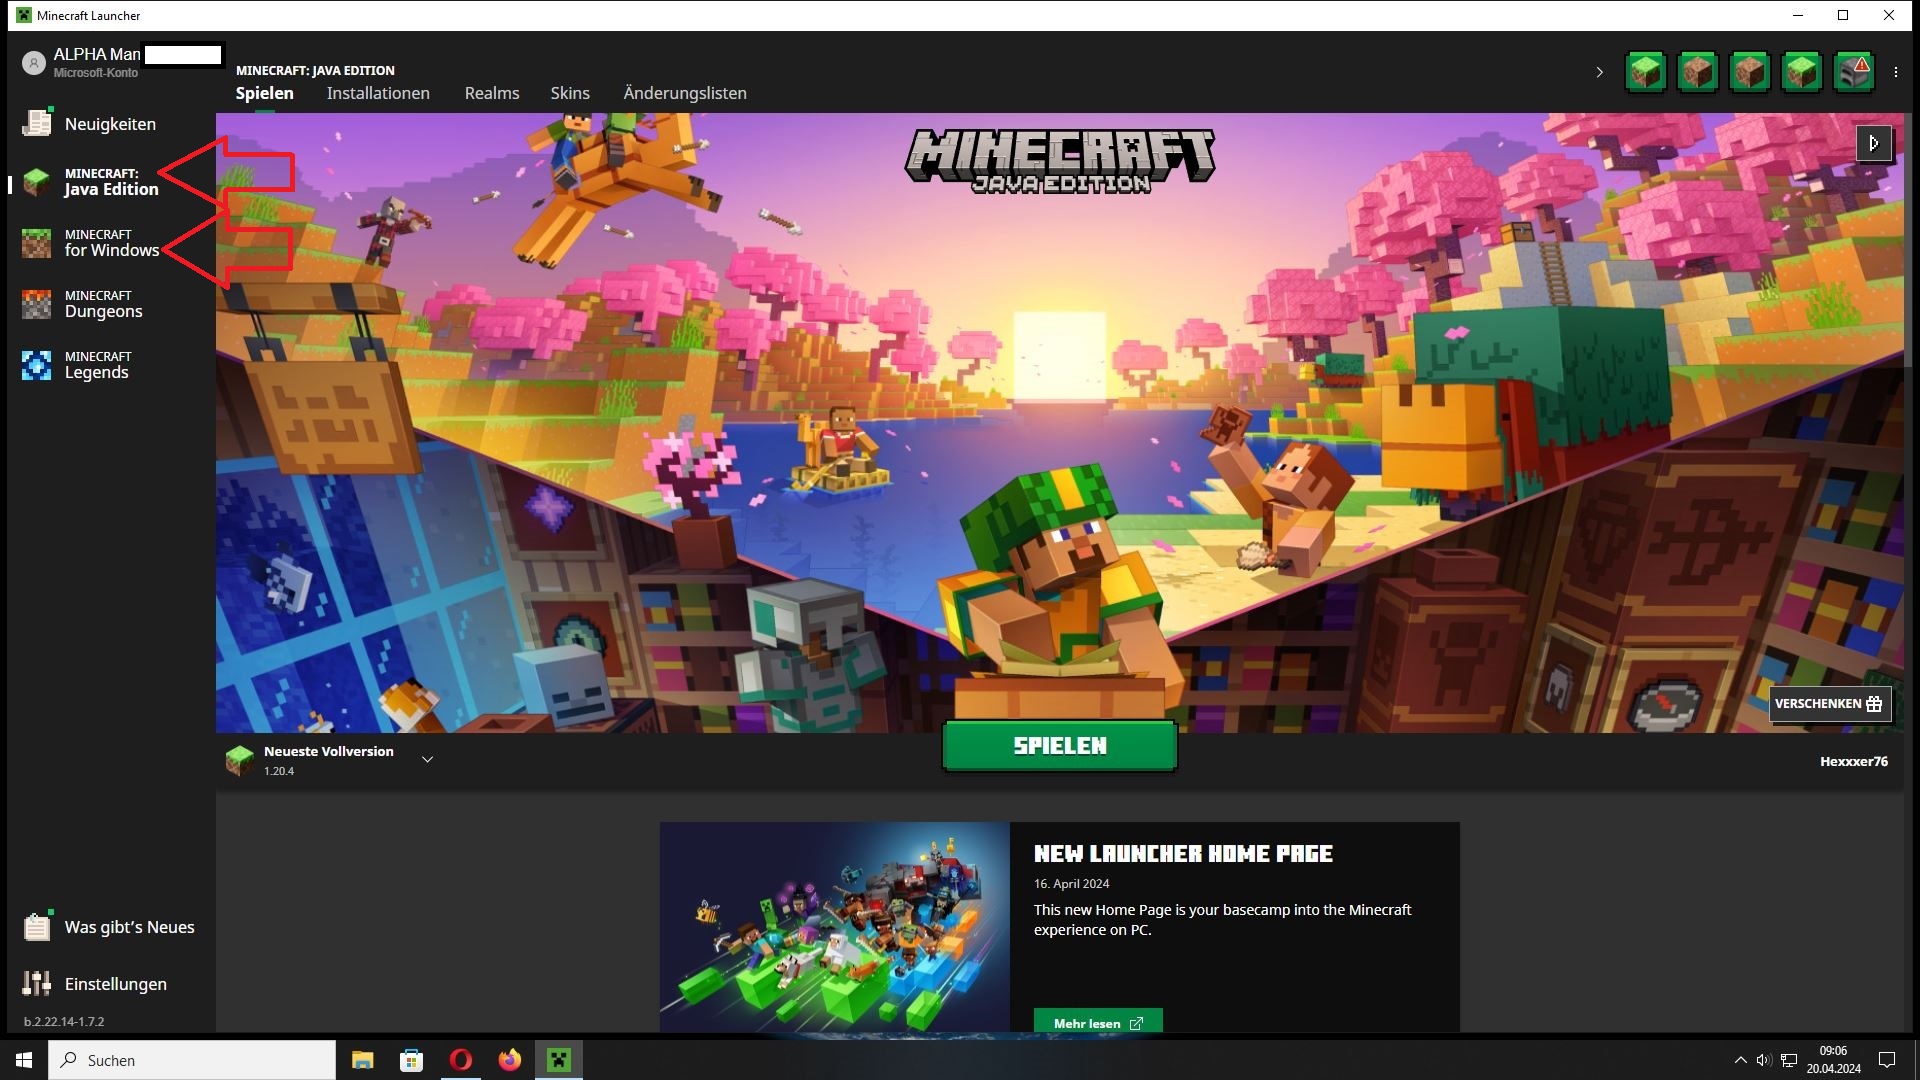The width and height of the screenshot is (1920, 1080).
Task: Click the VERSCHENKEN gift button
Action: [x=1829, y=704]
